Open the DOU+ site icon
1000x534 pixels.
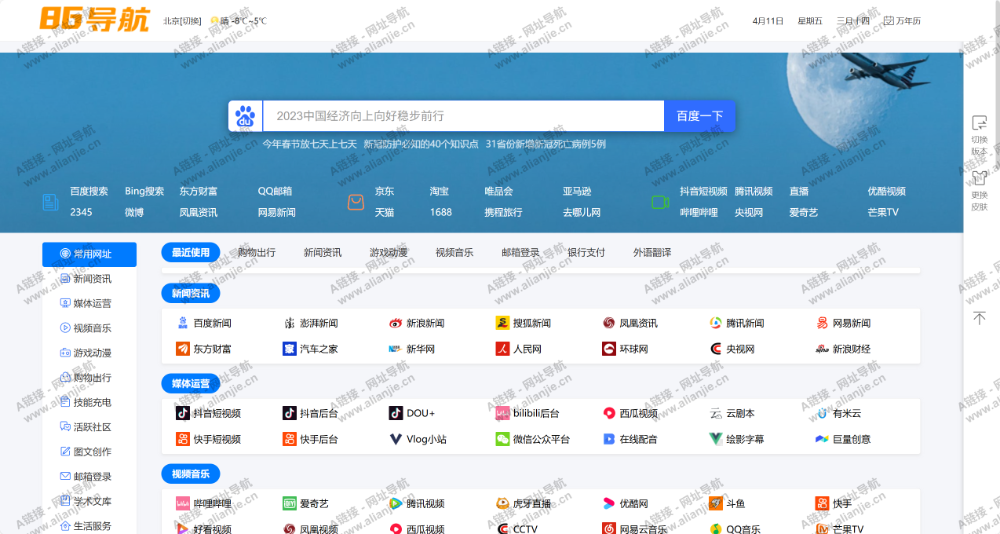(x=395, y=413)
